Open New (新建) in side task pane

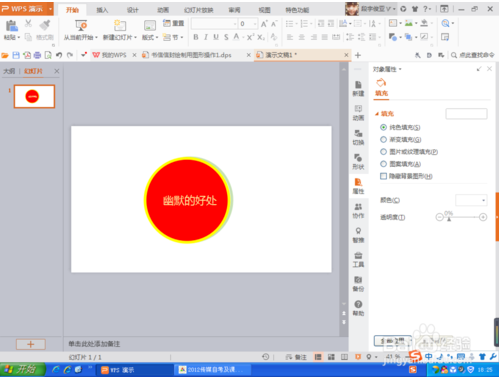358,88
